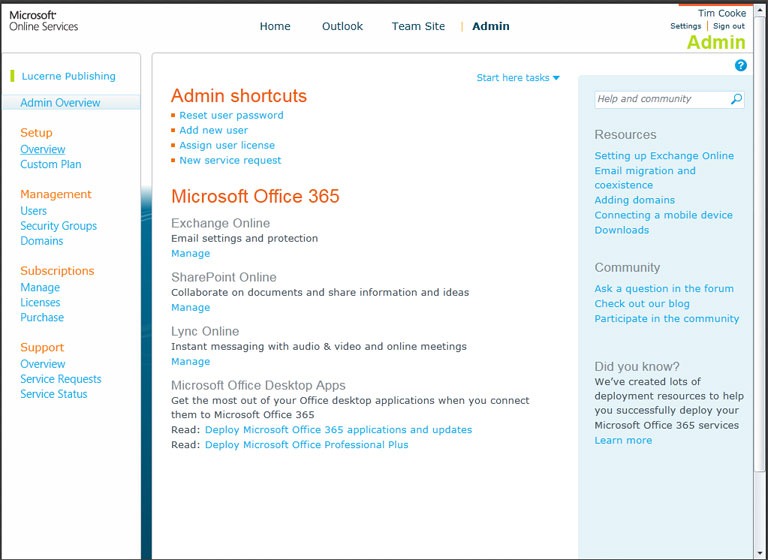Screen dimensions: 768x560
Task: Manage Exchange Online settings
Action: point(190,254)
